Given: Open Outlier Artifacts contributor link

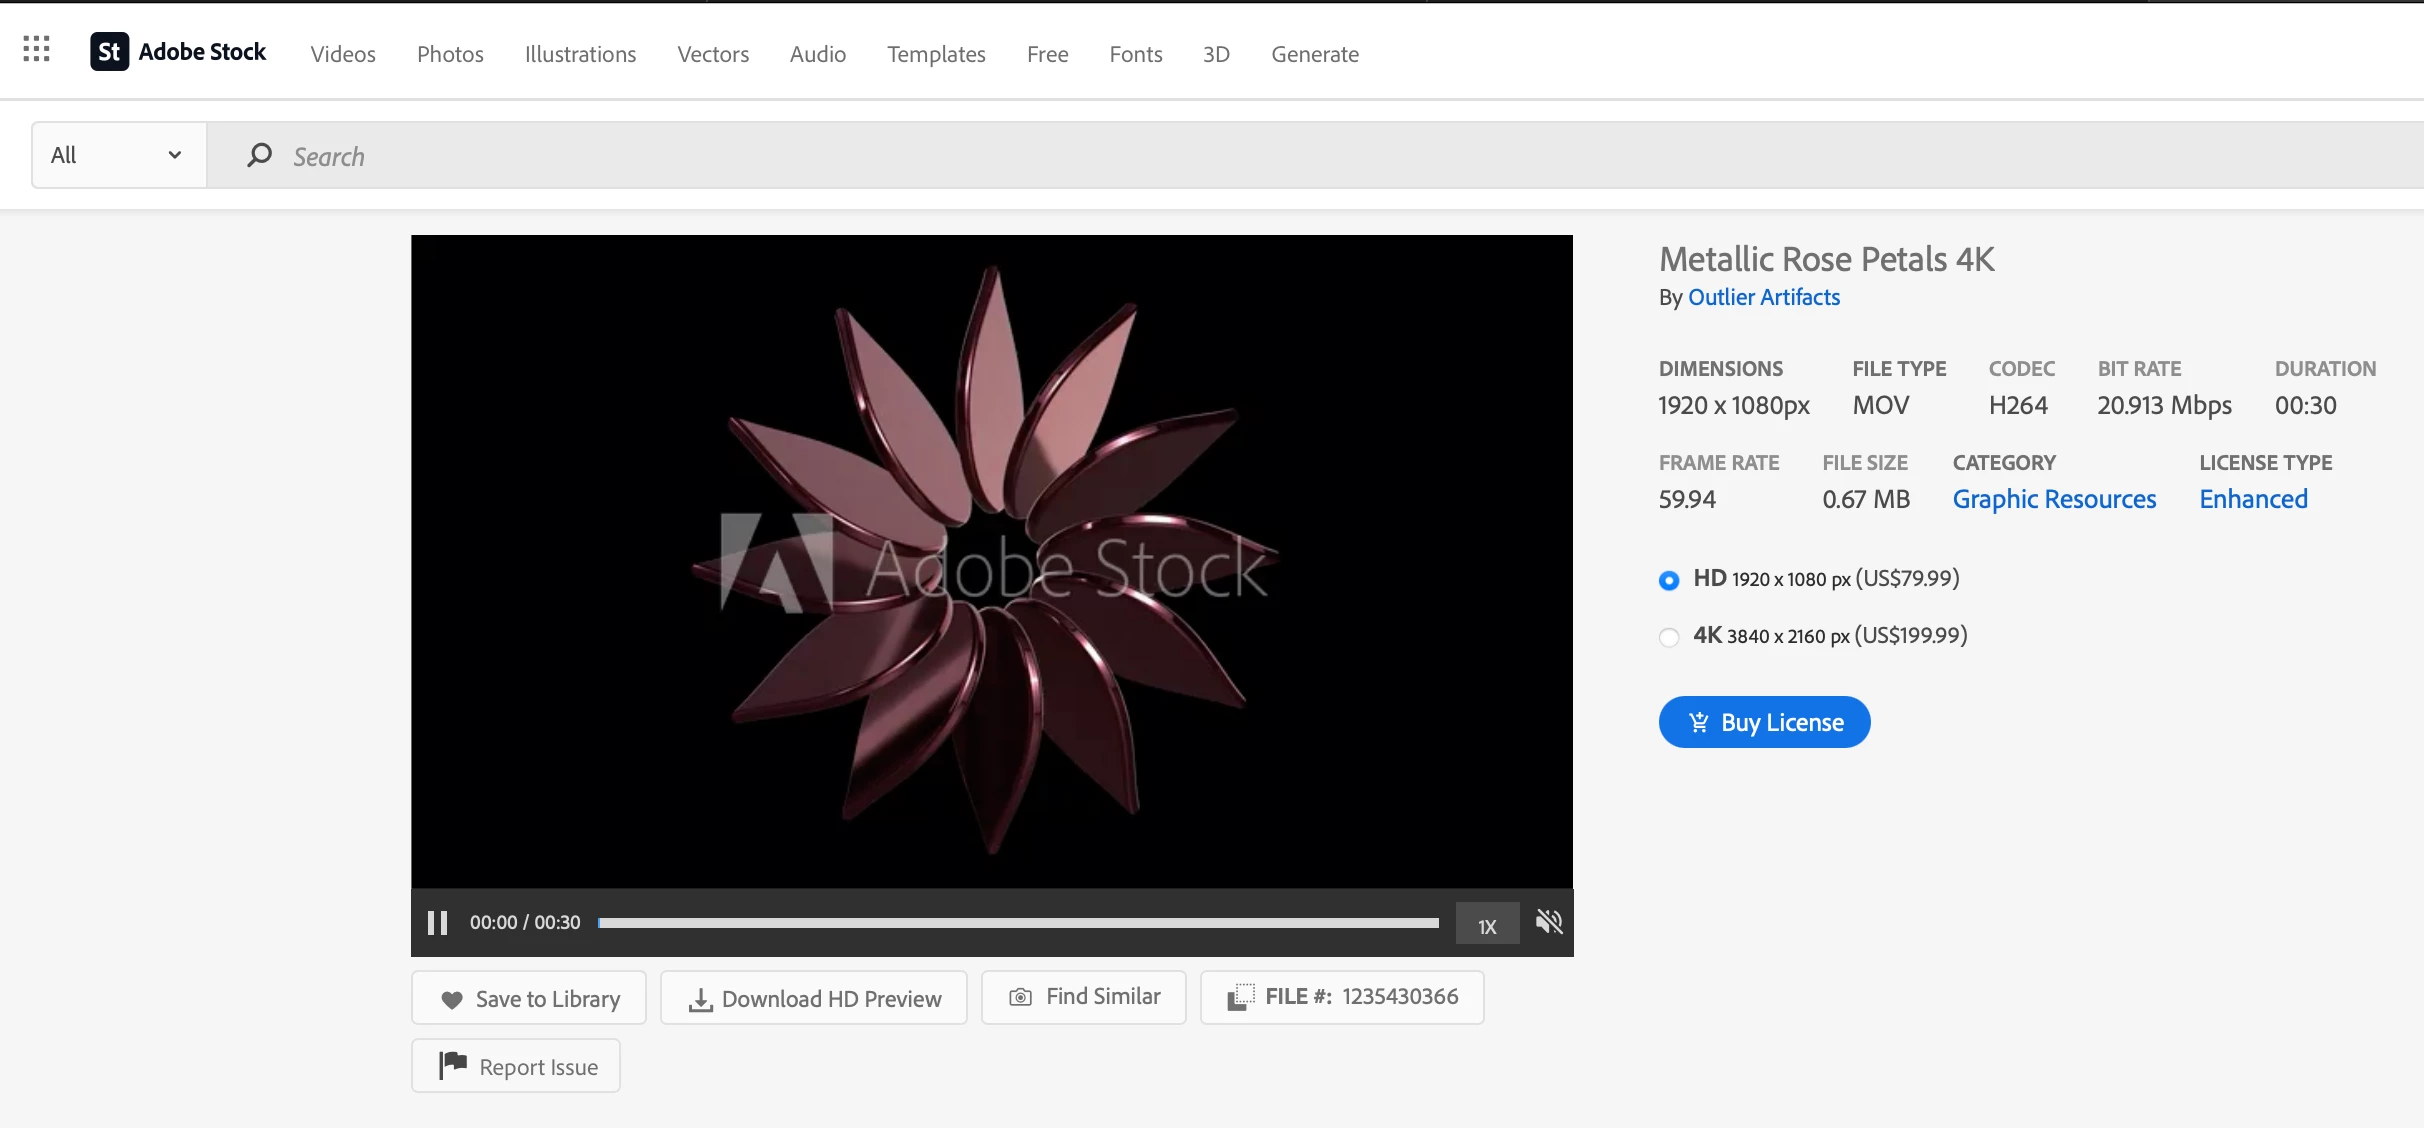Looking at the screenshot, I should click(1763, 297).
